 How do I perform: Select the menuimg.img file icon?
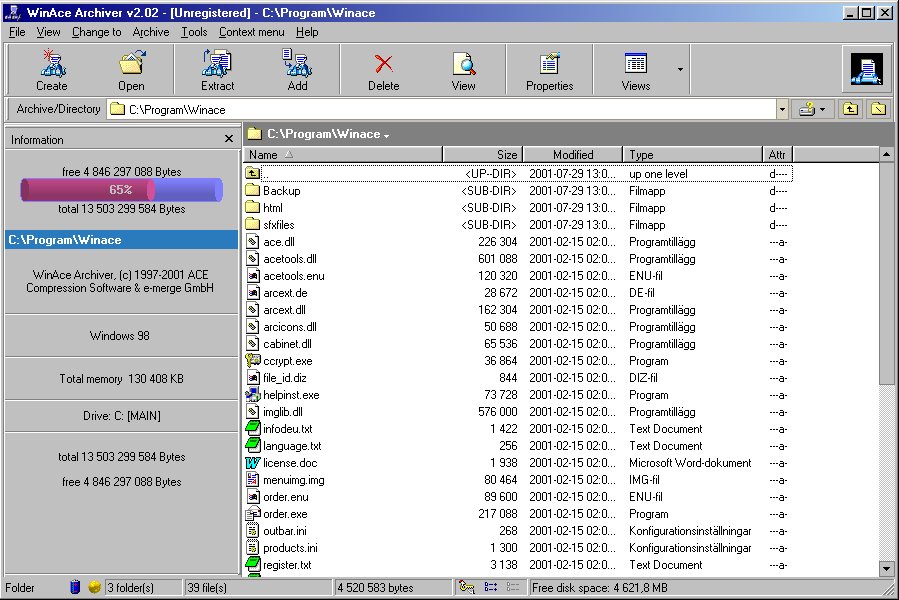[x=253, y=480]
